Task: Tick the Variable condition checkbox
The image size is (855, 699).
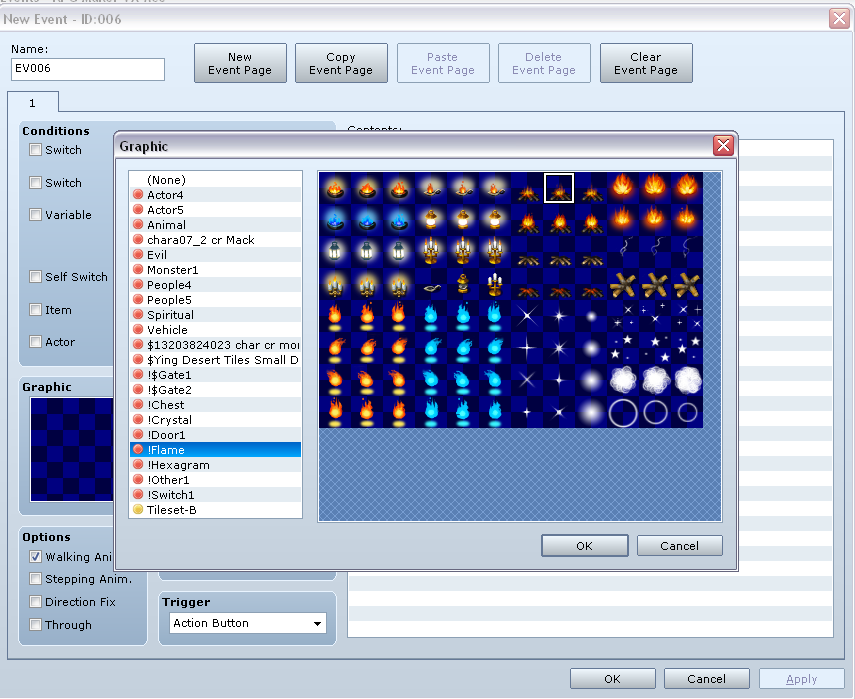Action: [35, 215]
